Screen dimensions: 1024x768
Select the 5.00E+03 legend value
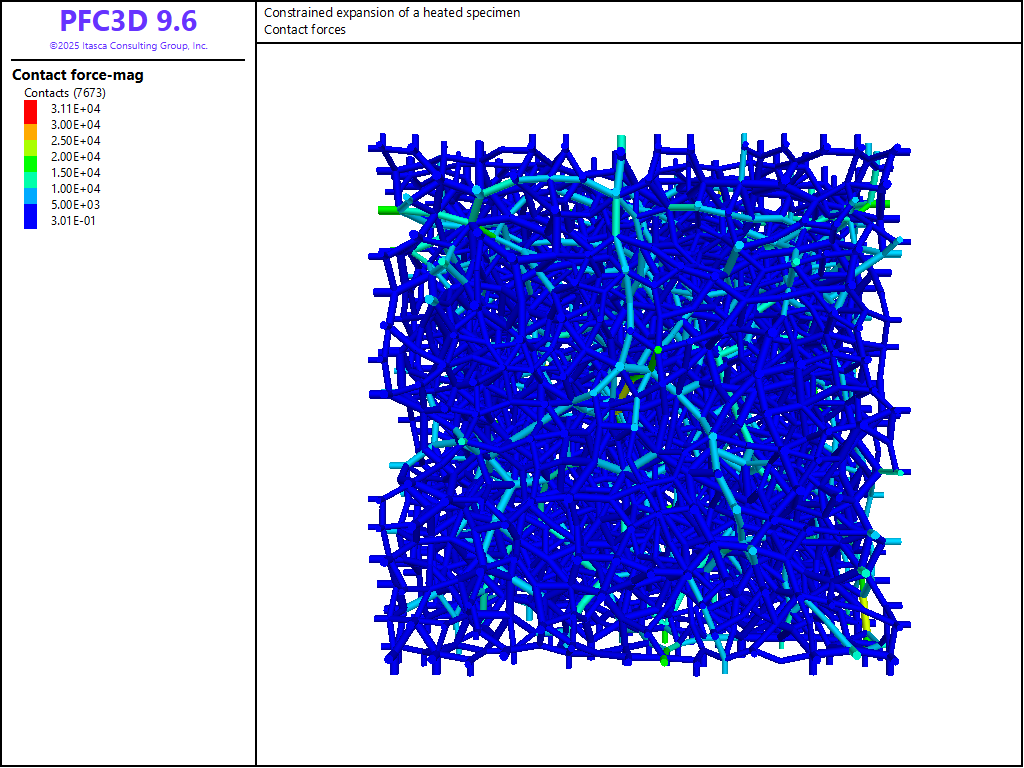tap(76, 205)
